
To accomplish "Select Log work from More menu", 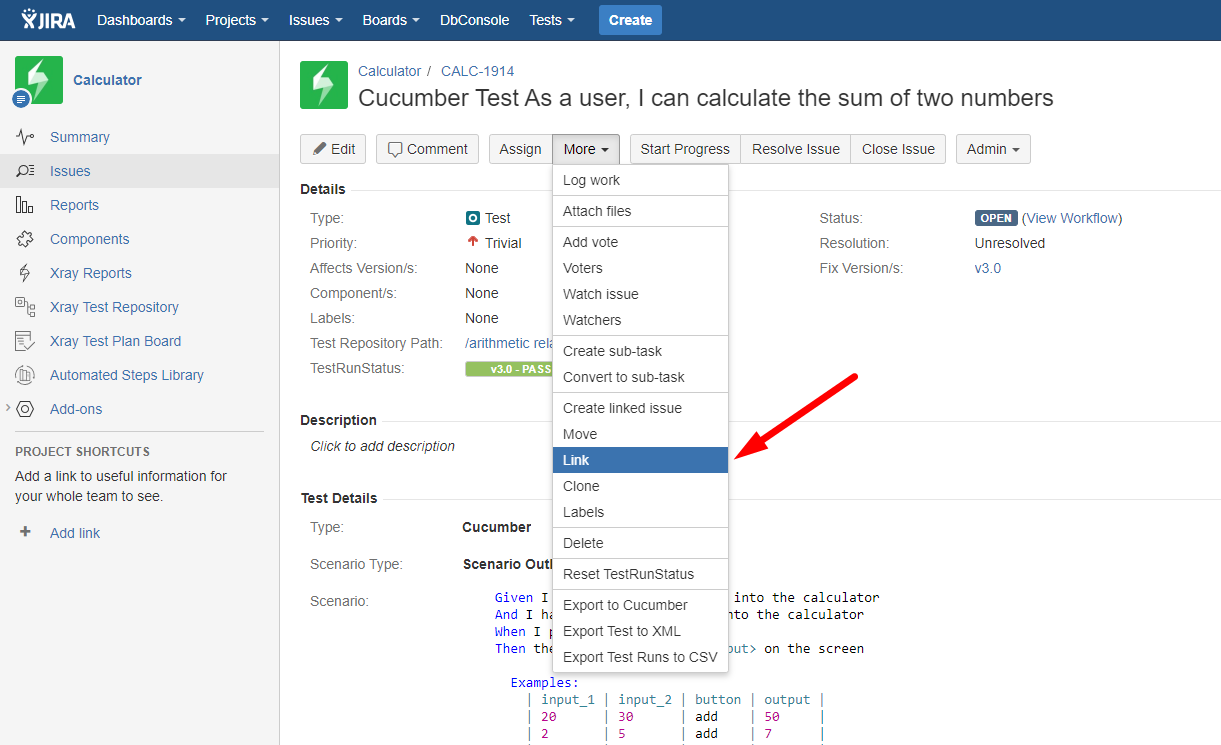I will [x=641, y=180].
